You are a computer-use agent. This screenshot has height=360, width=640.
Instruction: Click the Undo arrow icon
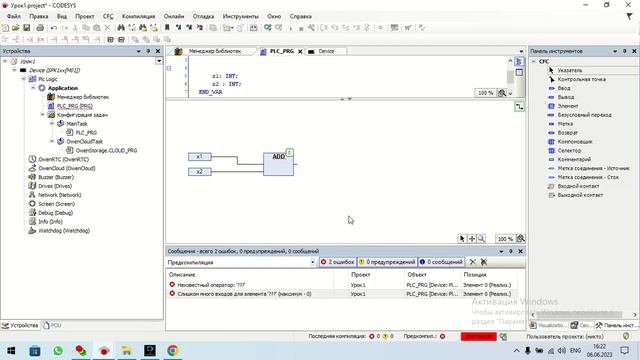click(54, 28)
